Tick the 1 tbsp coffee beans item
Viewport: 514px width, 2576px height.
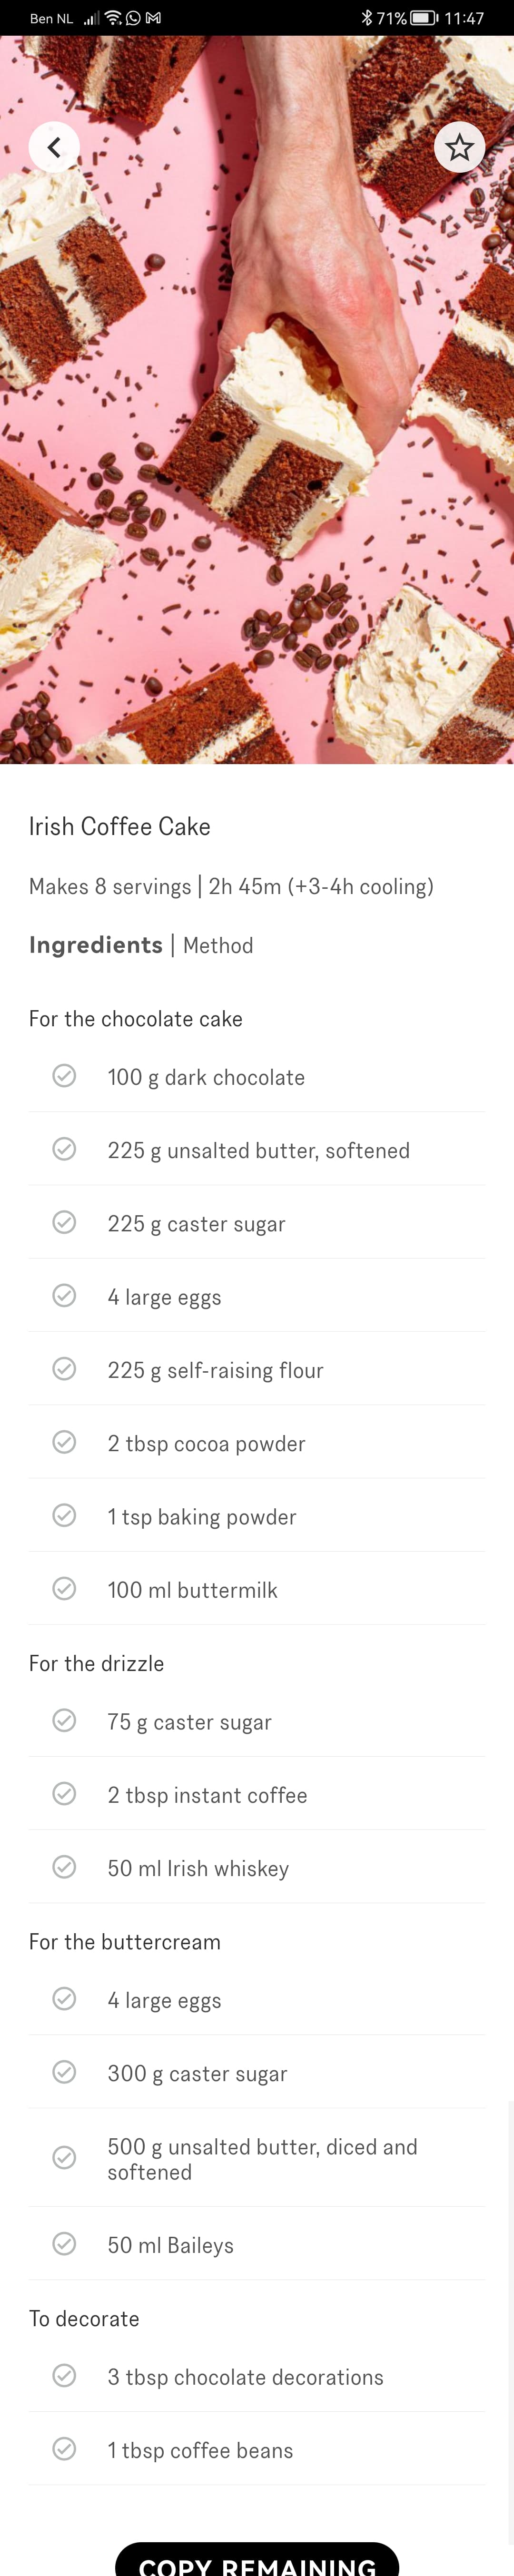(x=64, y=2448)
